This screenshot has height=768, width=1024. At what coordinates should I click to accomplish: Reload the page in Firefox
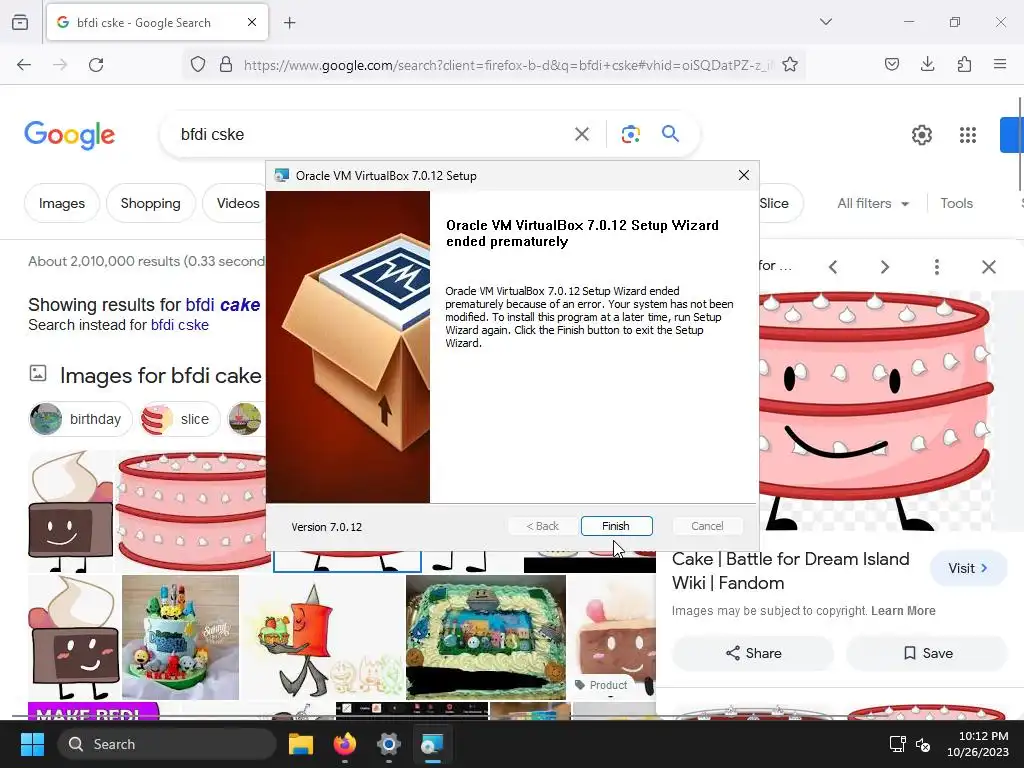click(x=96, y=65)
